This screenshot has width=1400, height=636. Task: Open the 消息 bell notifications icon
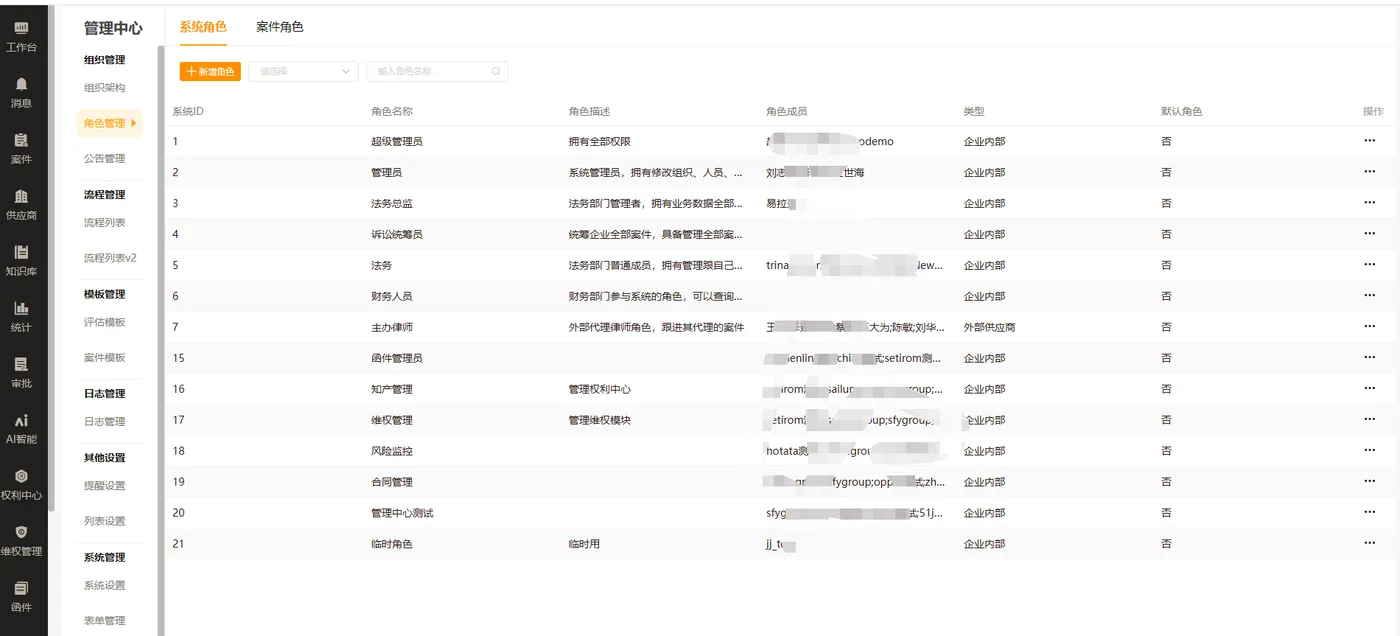click(x=21, y=84)
